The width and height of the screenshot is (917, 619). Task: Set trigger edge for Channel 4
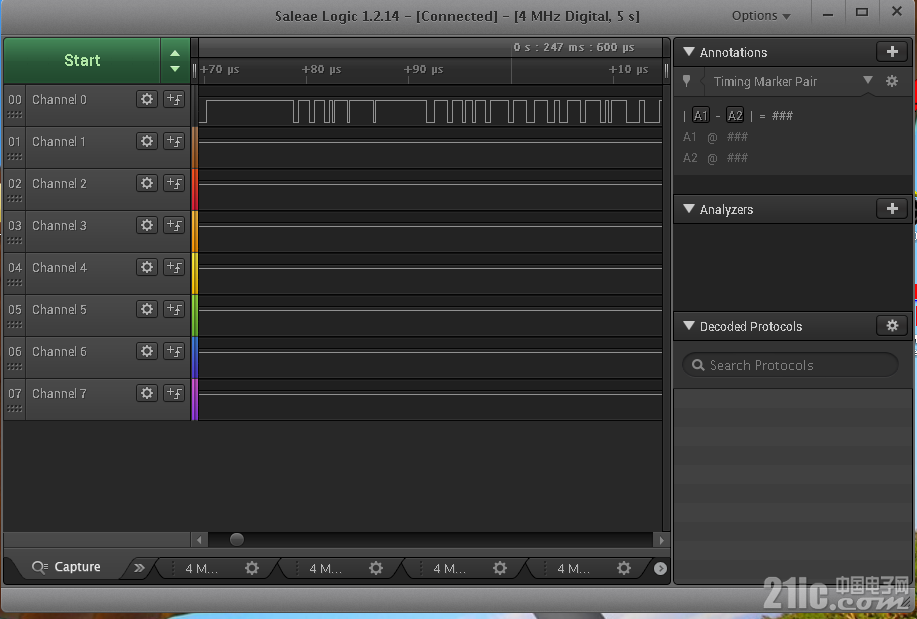tap(174, 267)
